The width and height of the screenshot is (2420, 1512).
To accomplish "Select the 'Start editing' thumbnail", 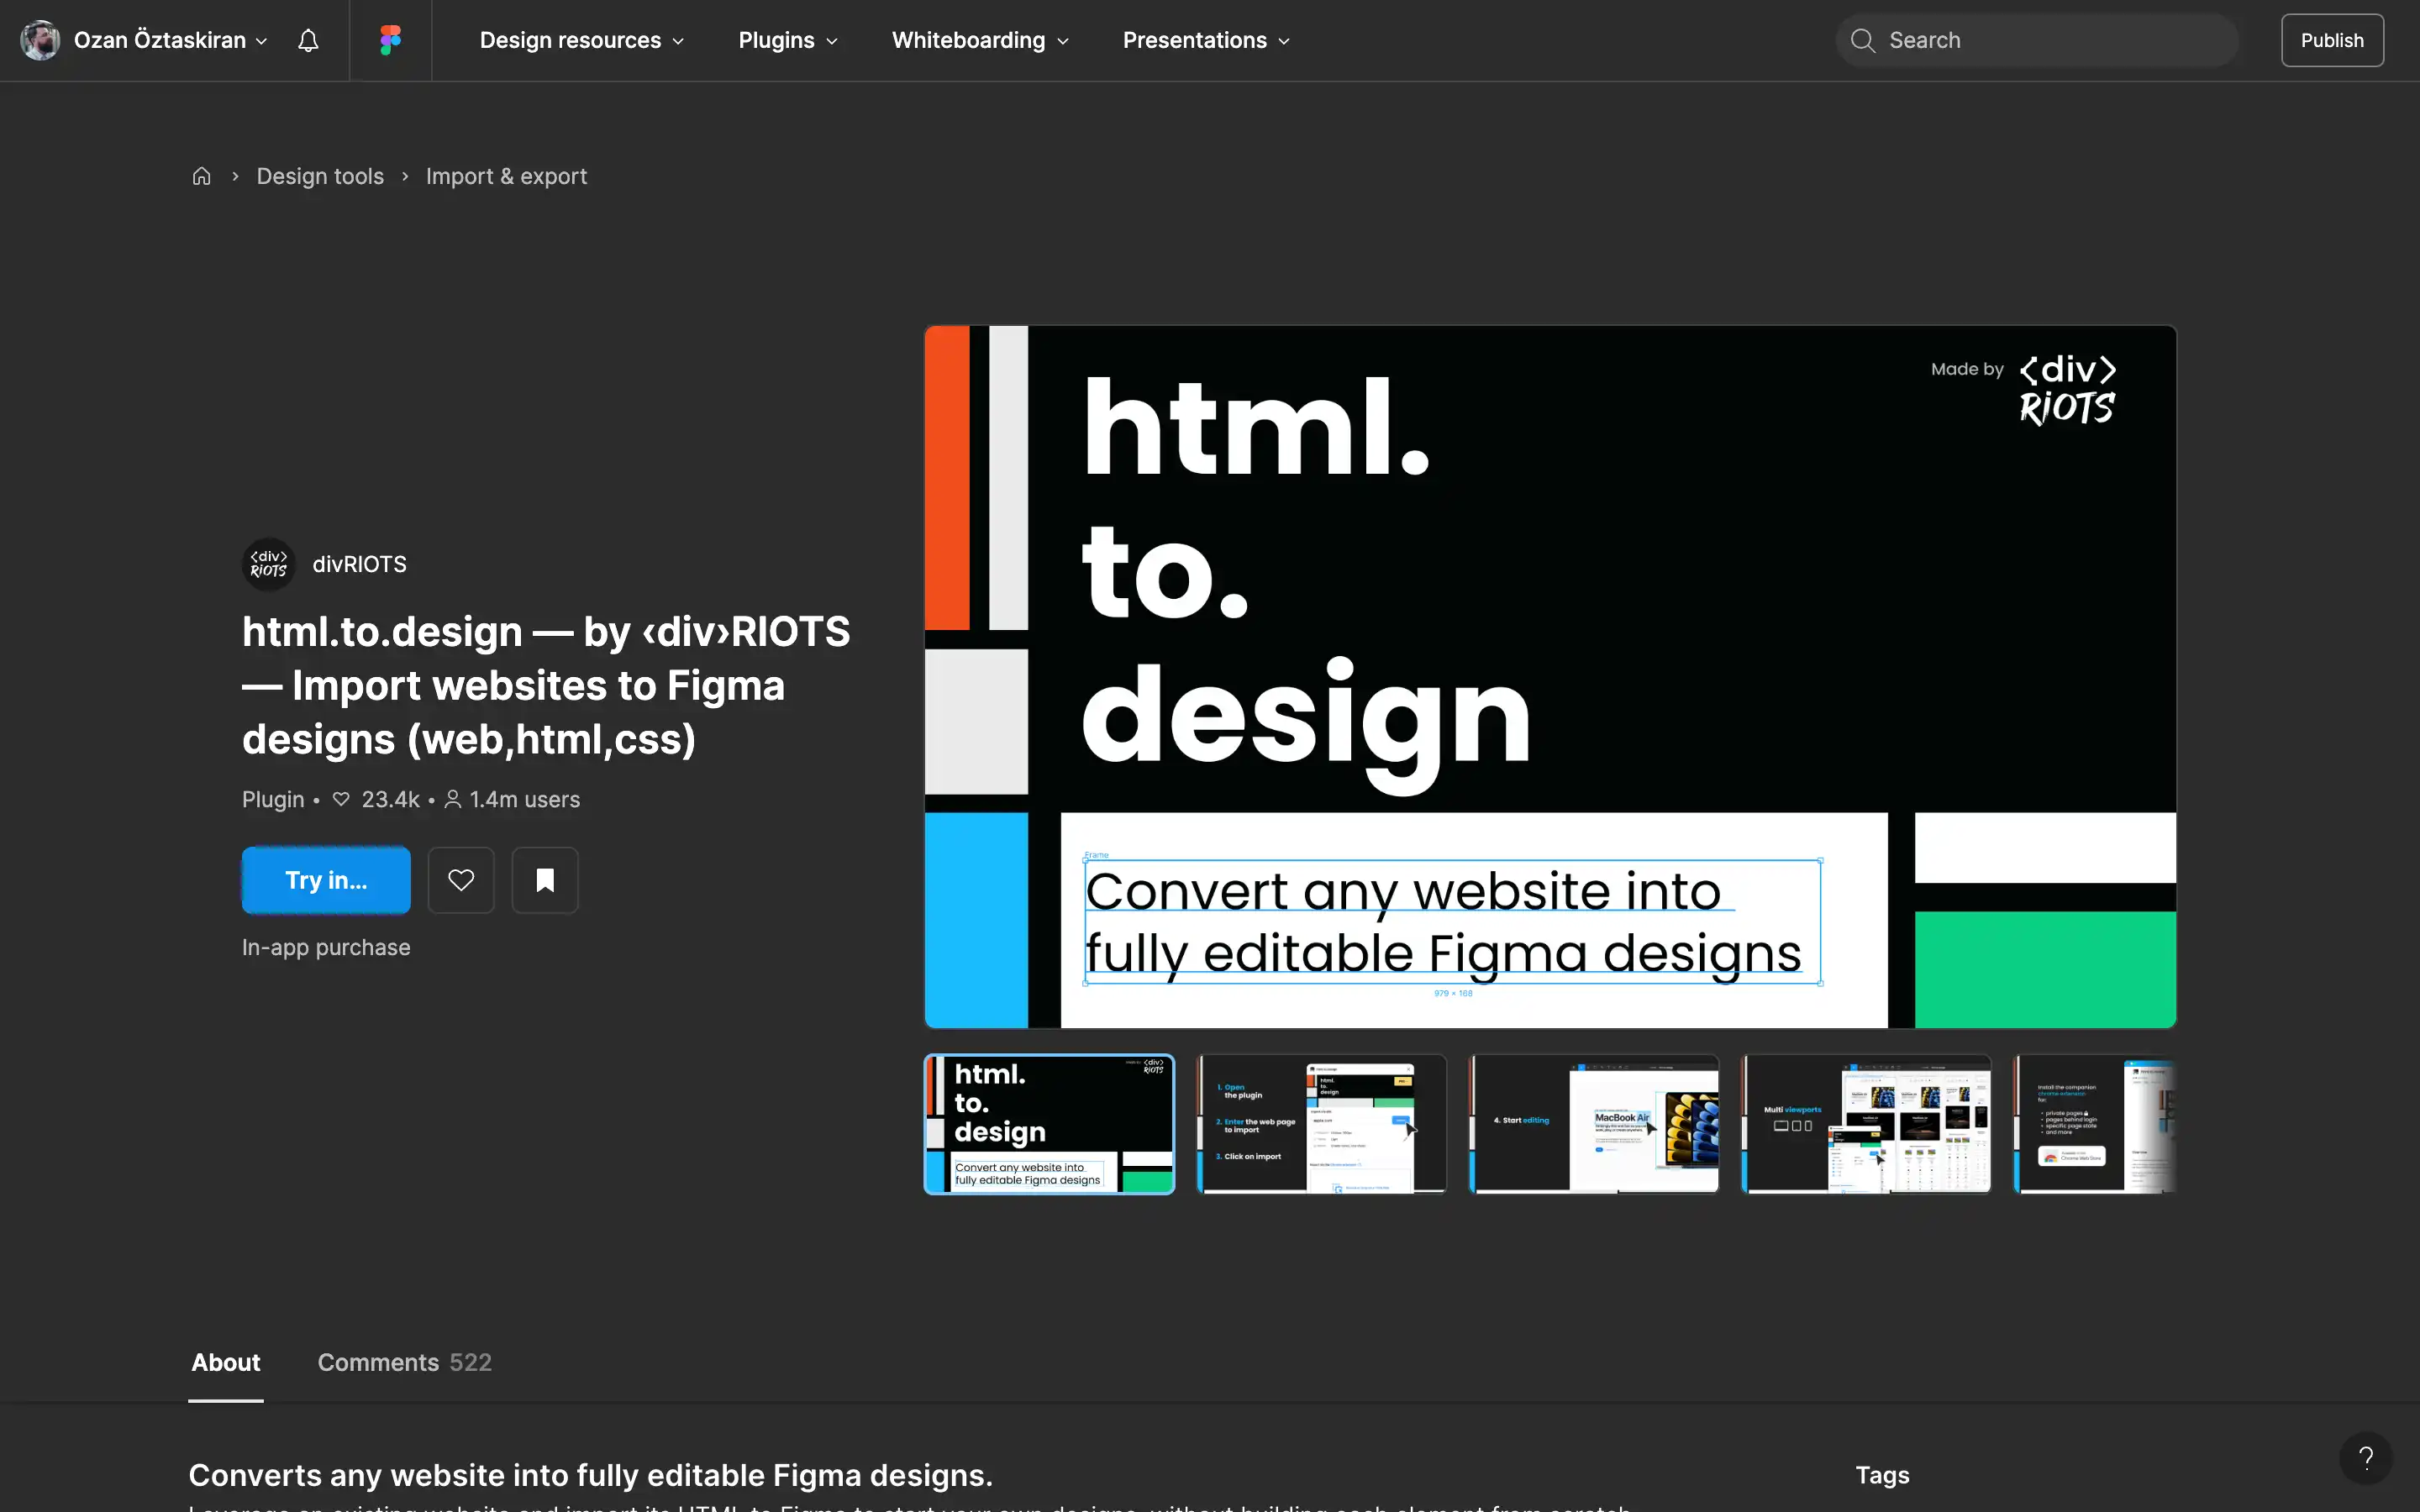I will 1594,1124.
